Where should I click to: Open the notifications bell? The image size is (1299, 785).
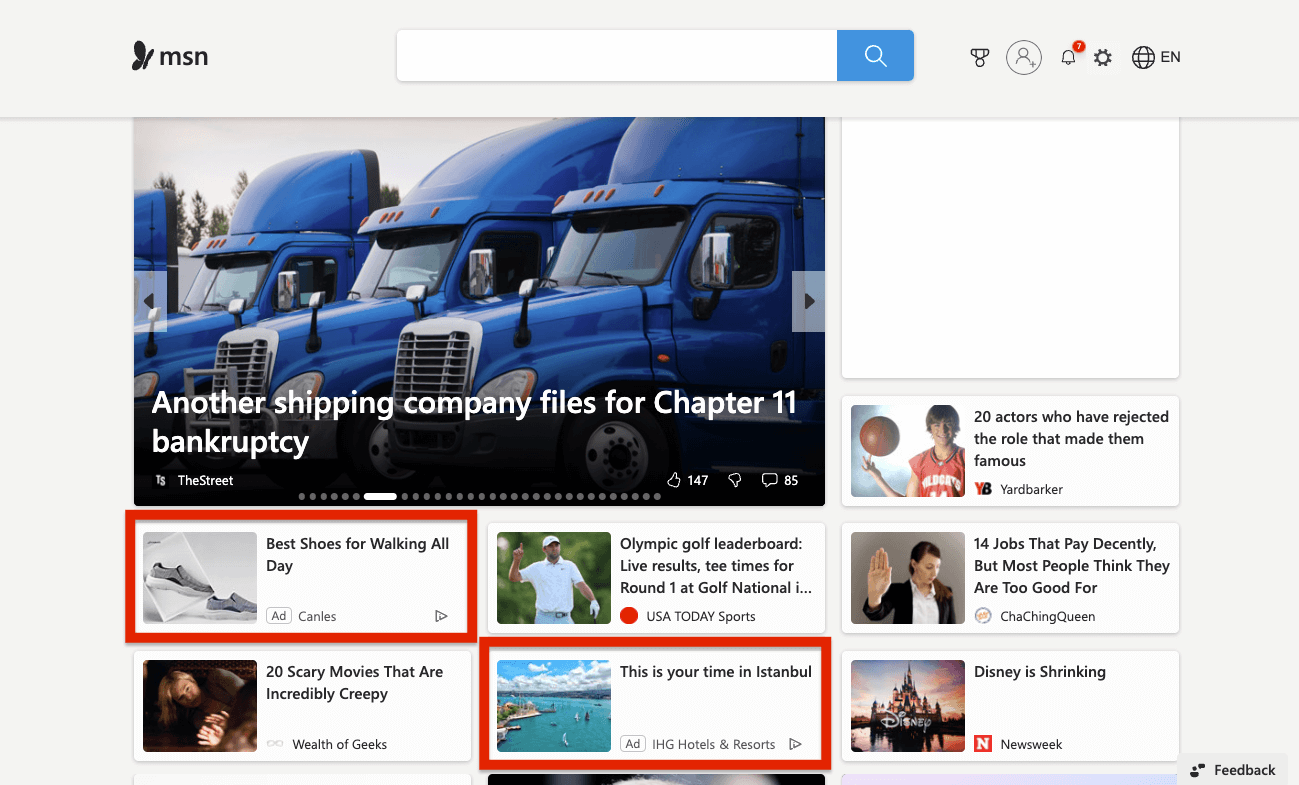(1068, 58)
